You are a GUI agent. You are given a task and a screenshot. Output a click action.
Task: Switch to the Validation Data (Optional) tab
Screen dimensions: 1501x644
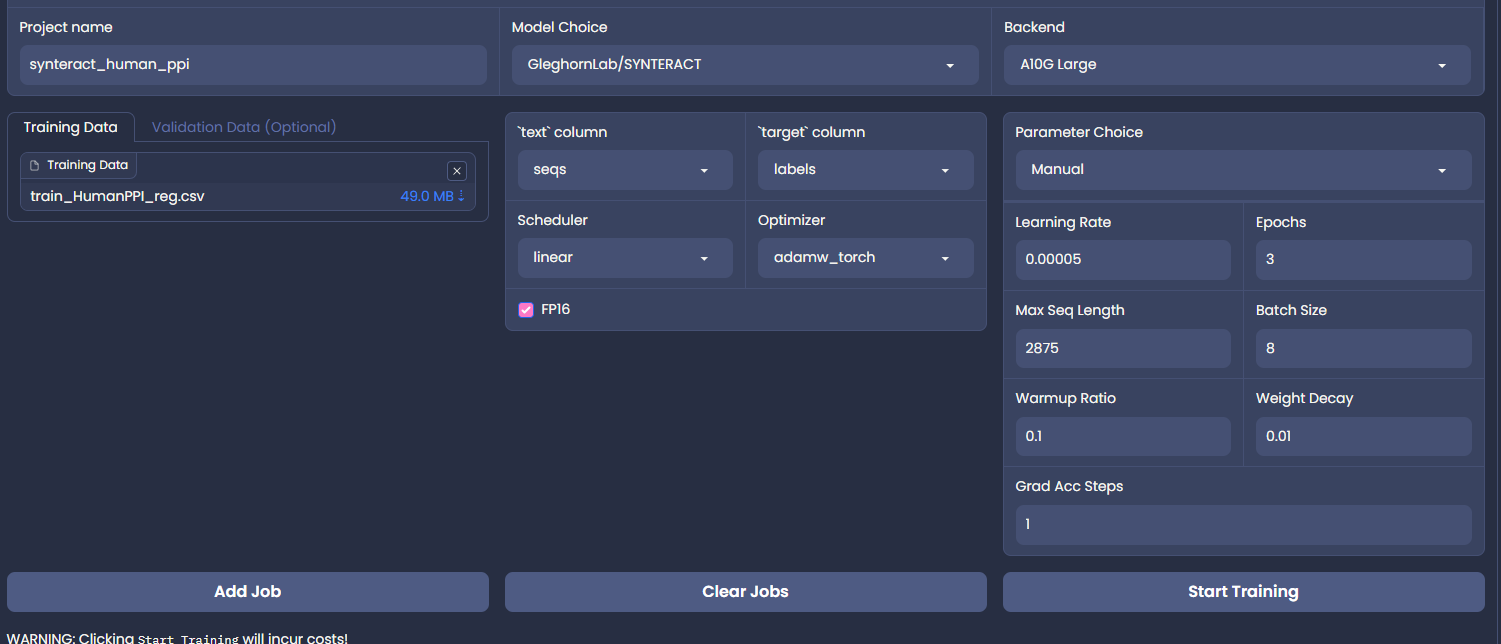(243, 127)
